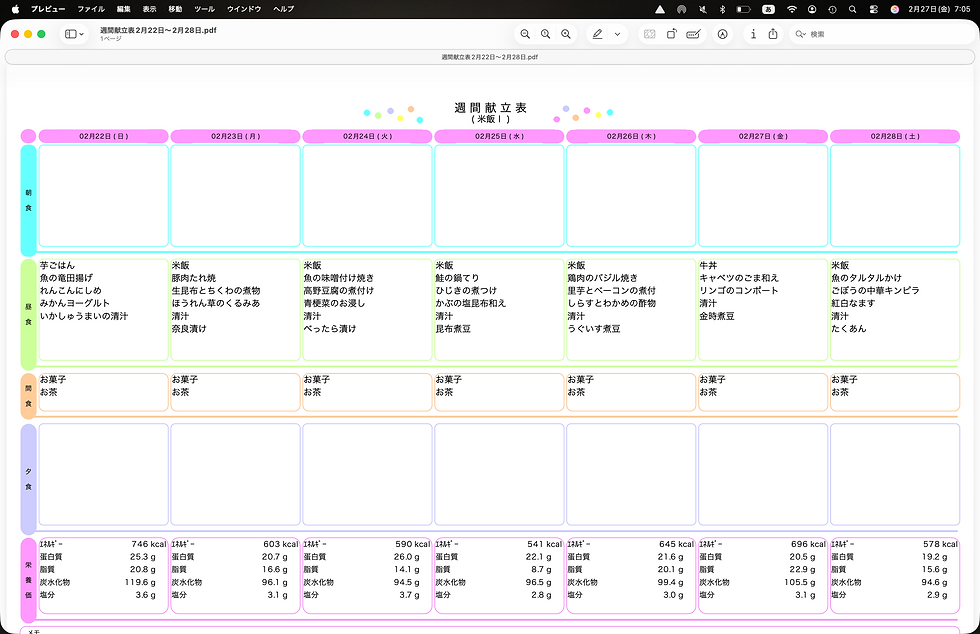Click the zoom out magnifier icon
980x634 pixels.
(526, 34)
